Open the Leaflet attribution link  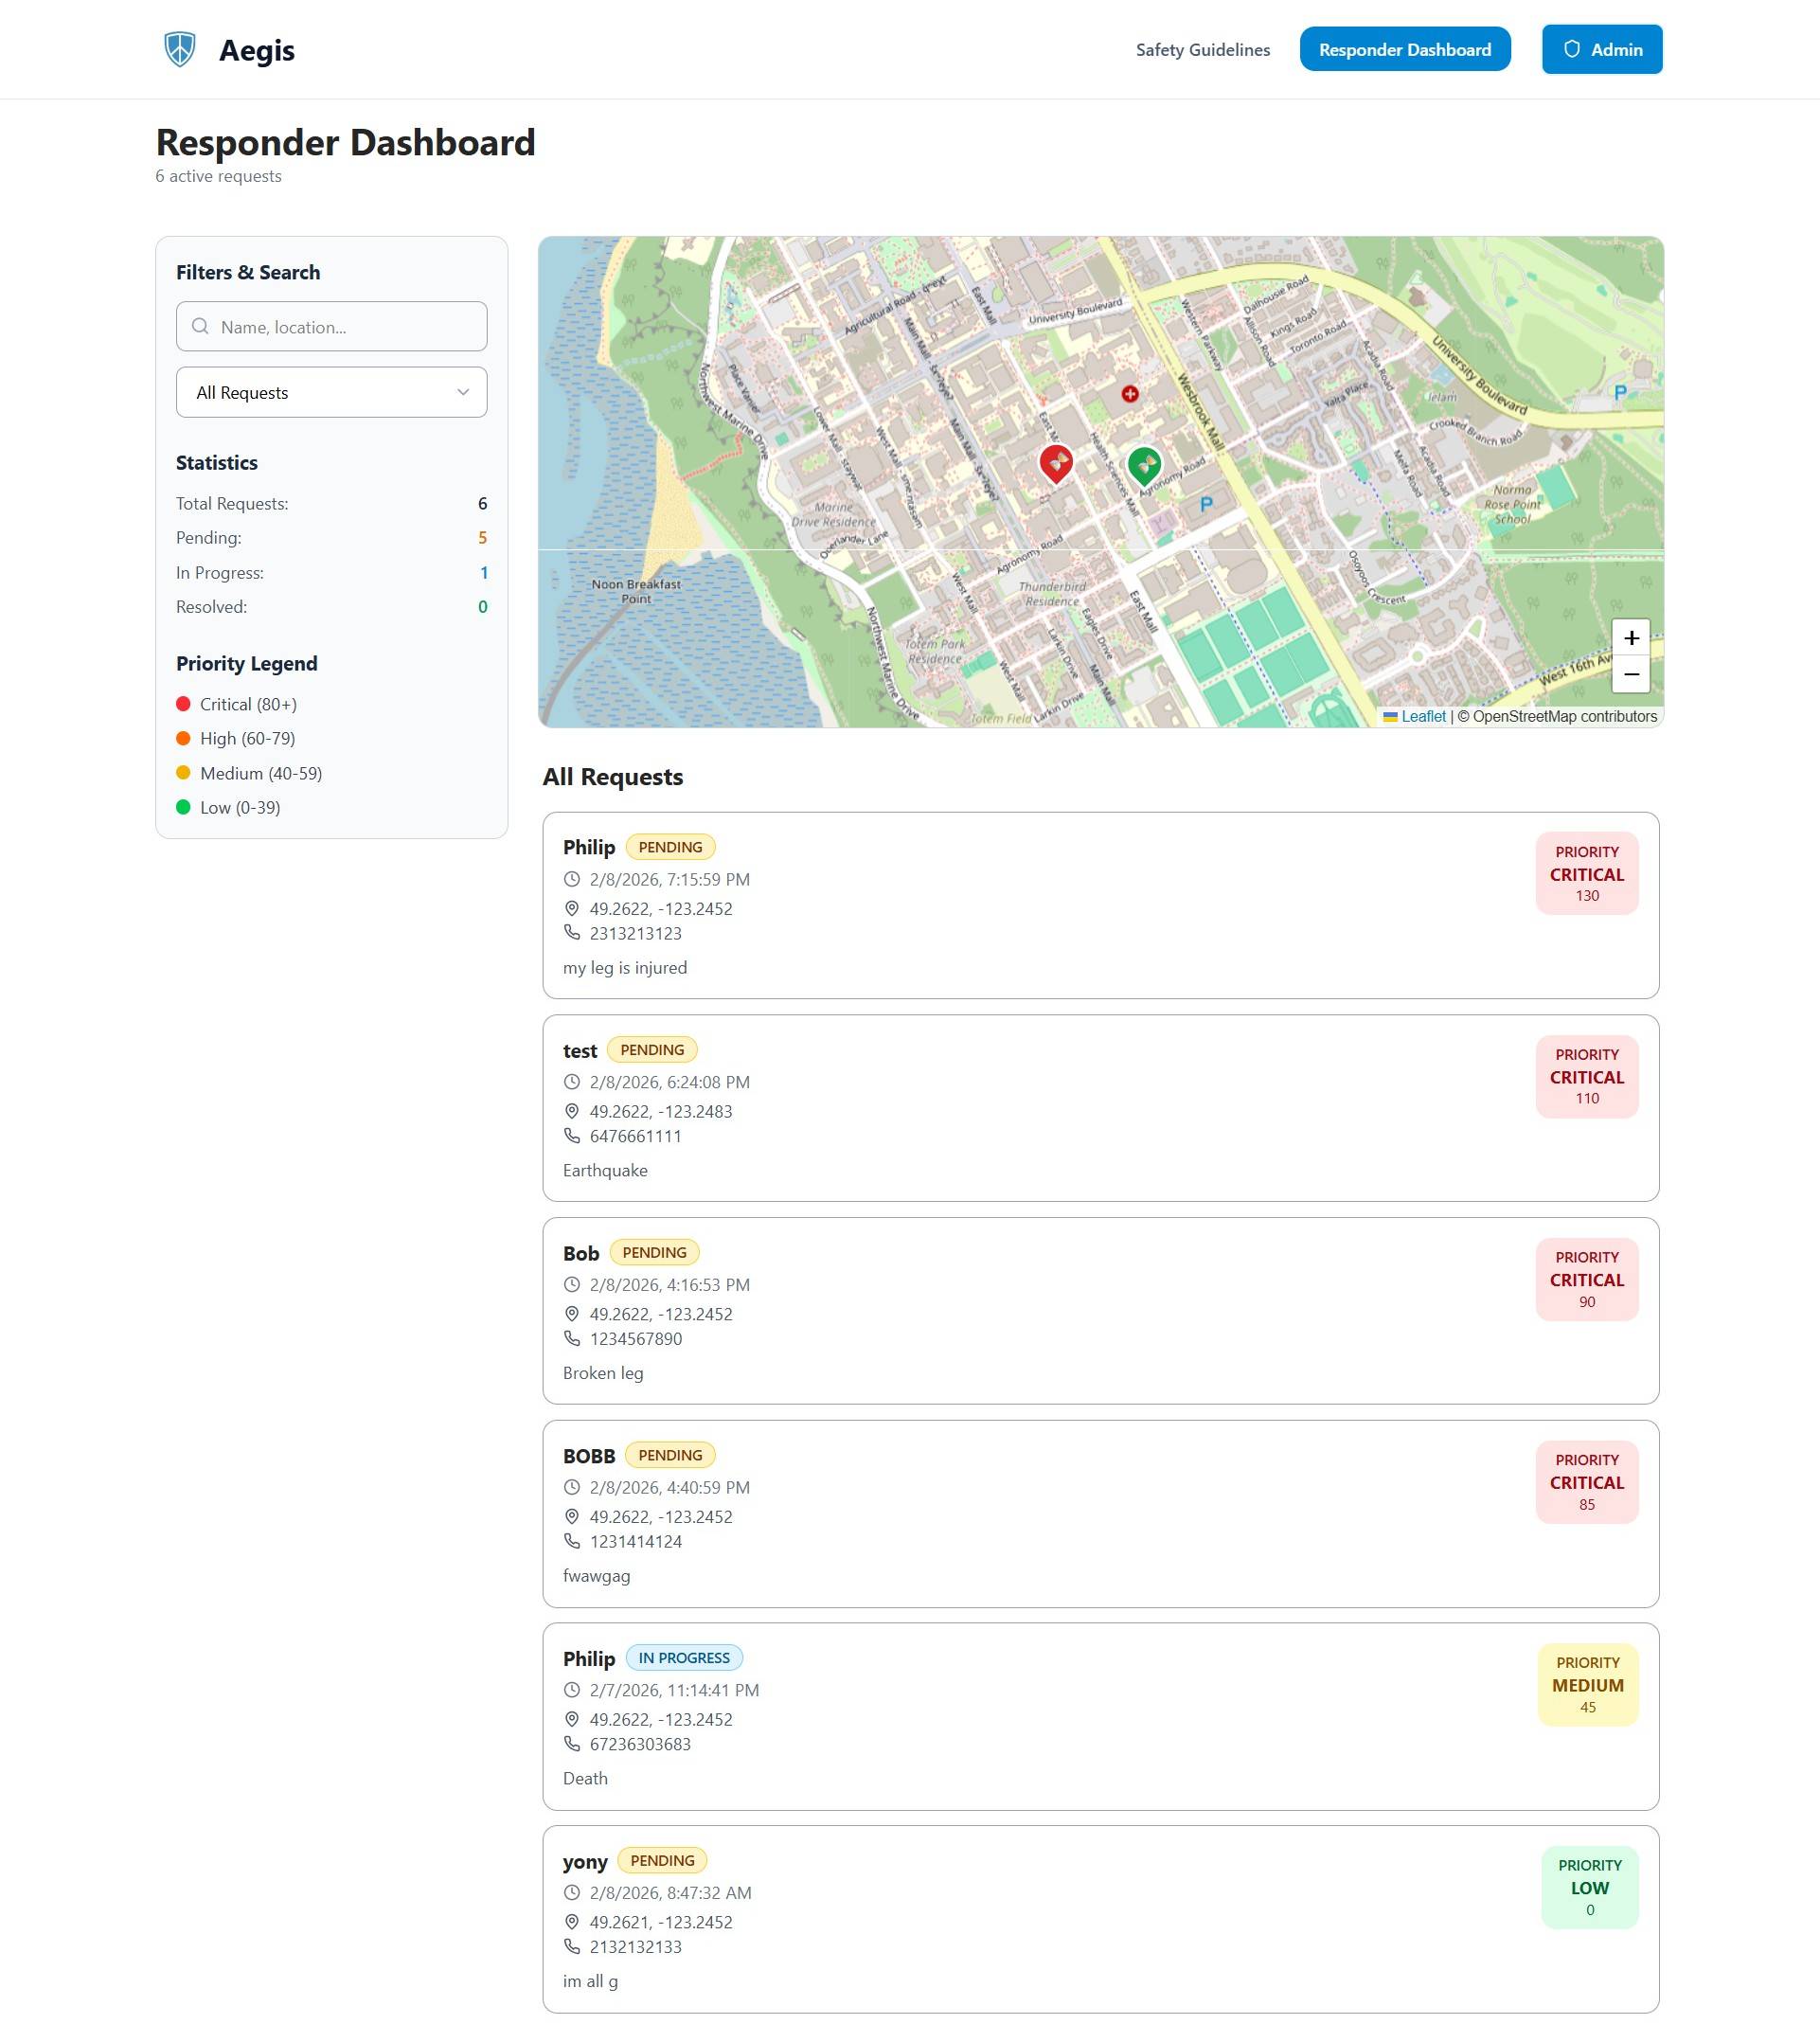[1422, 716]
